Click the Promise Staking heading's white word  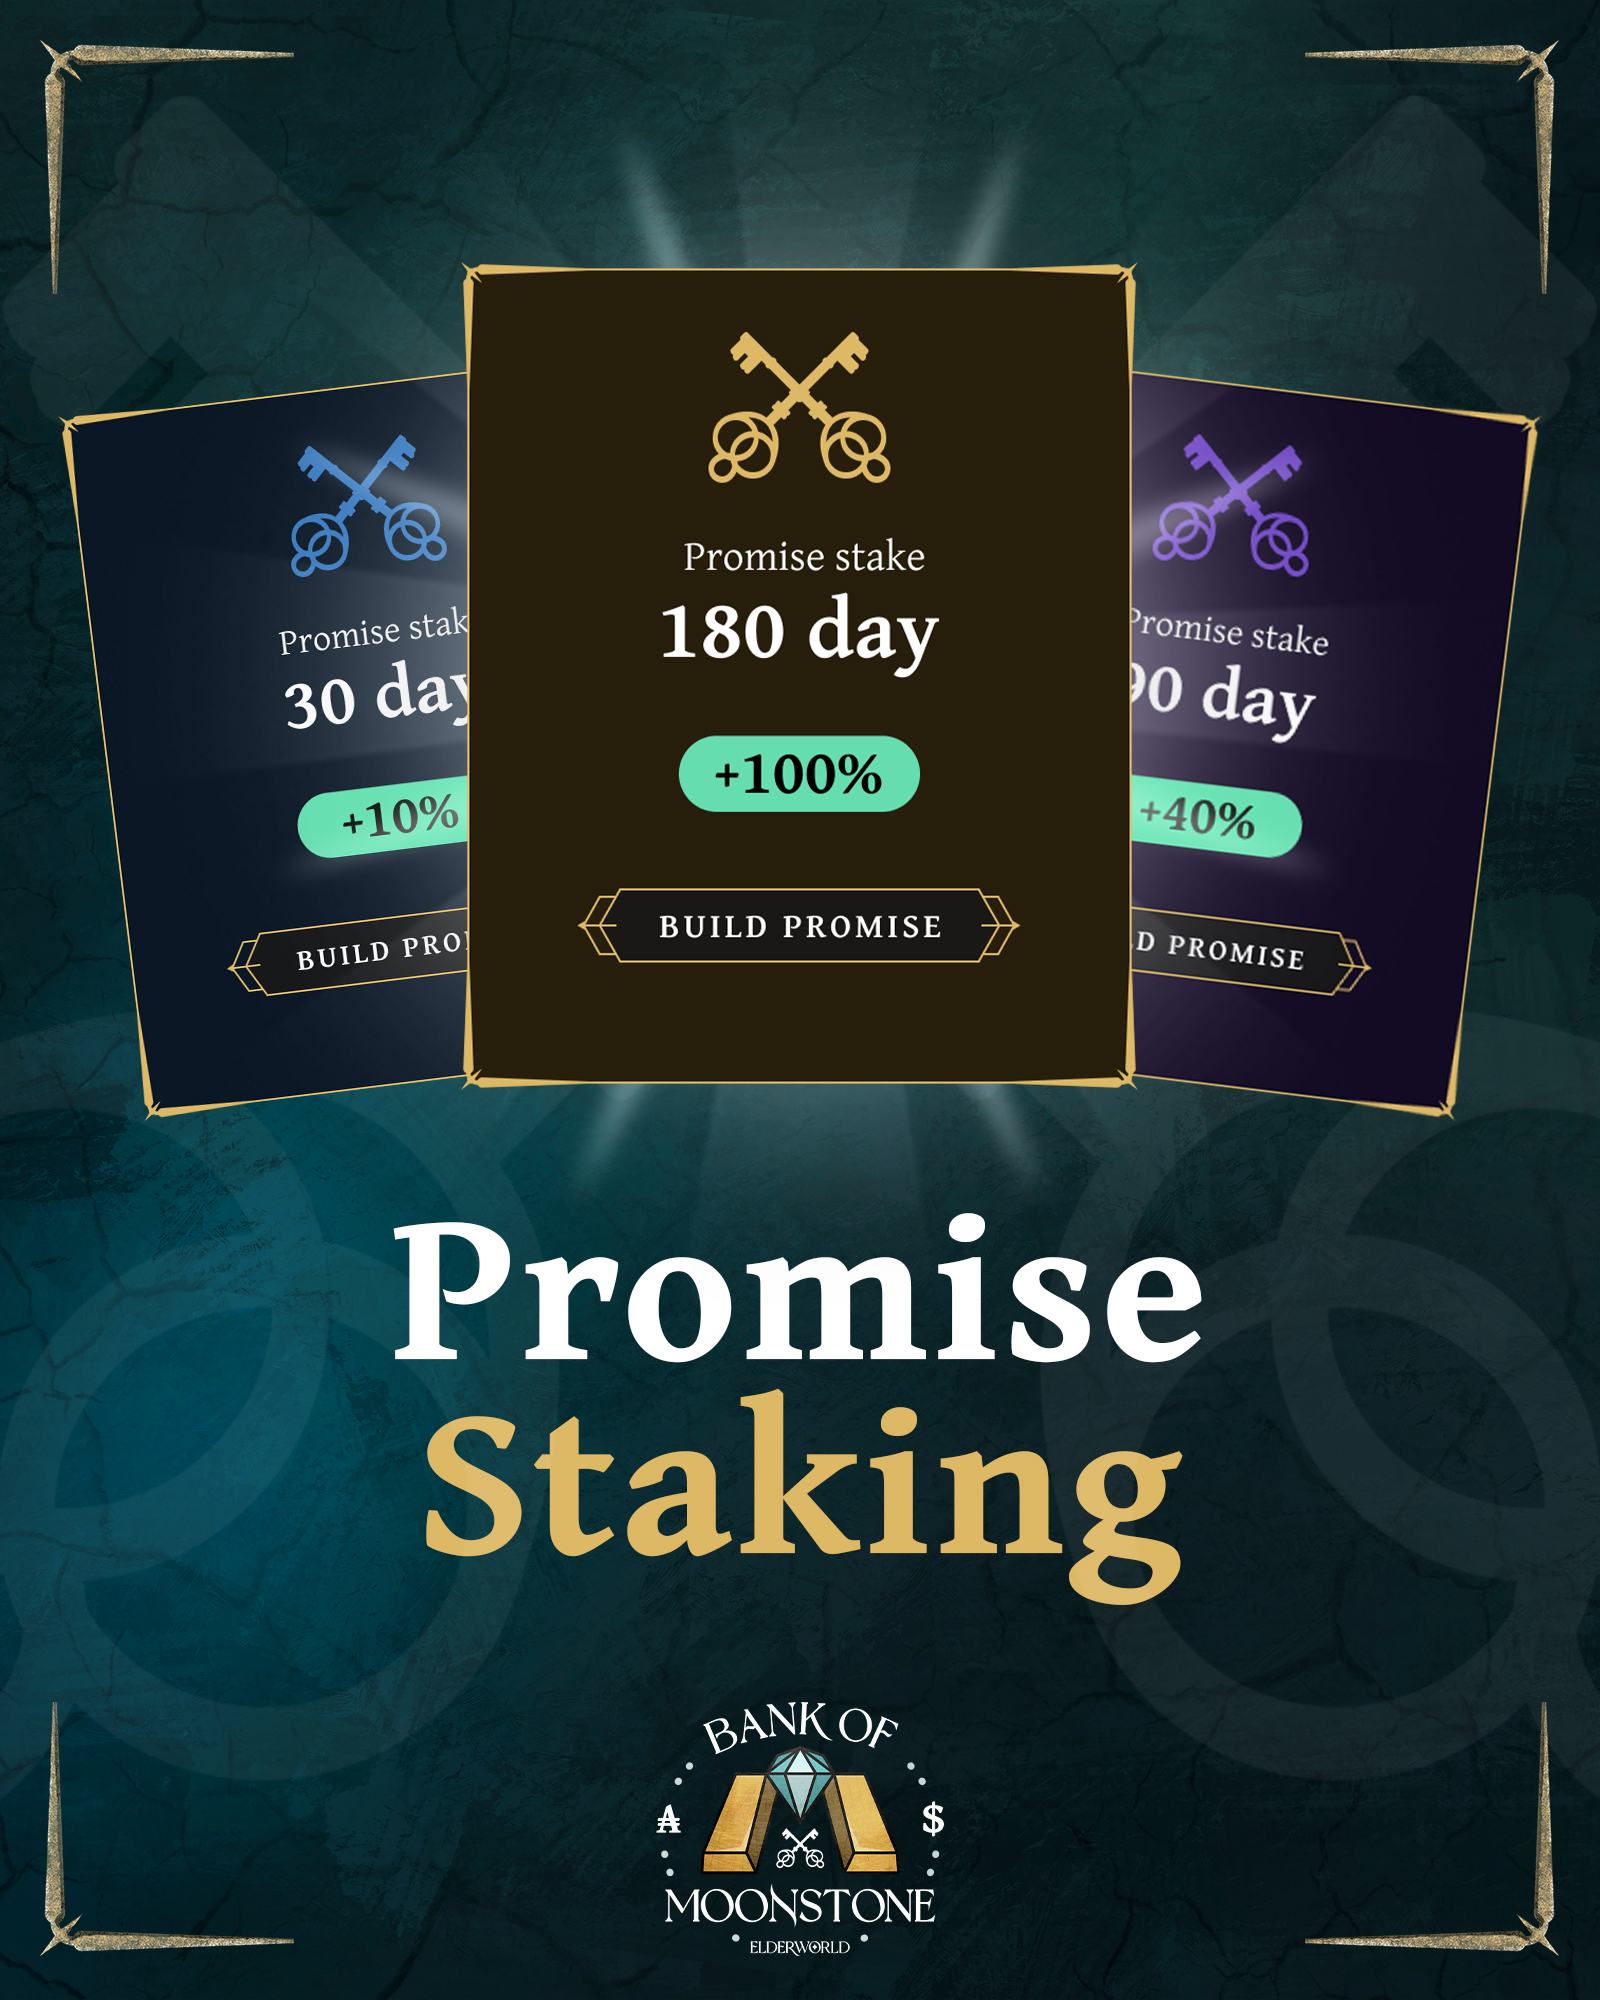tap(799, 1290)
